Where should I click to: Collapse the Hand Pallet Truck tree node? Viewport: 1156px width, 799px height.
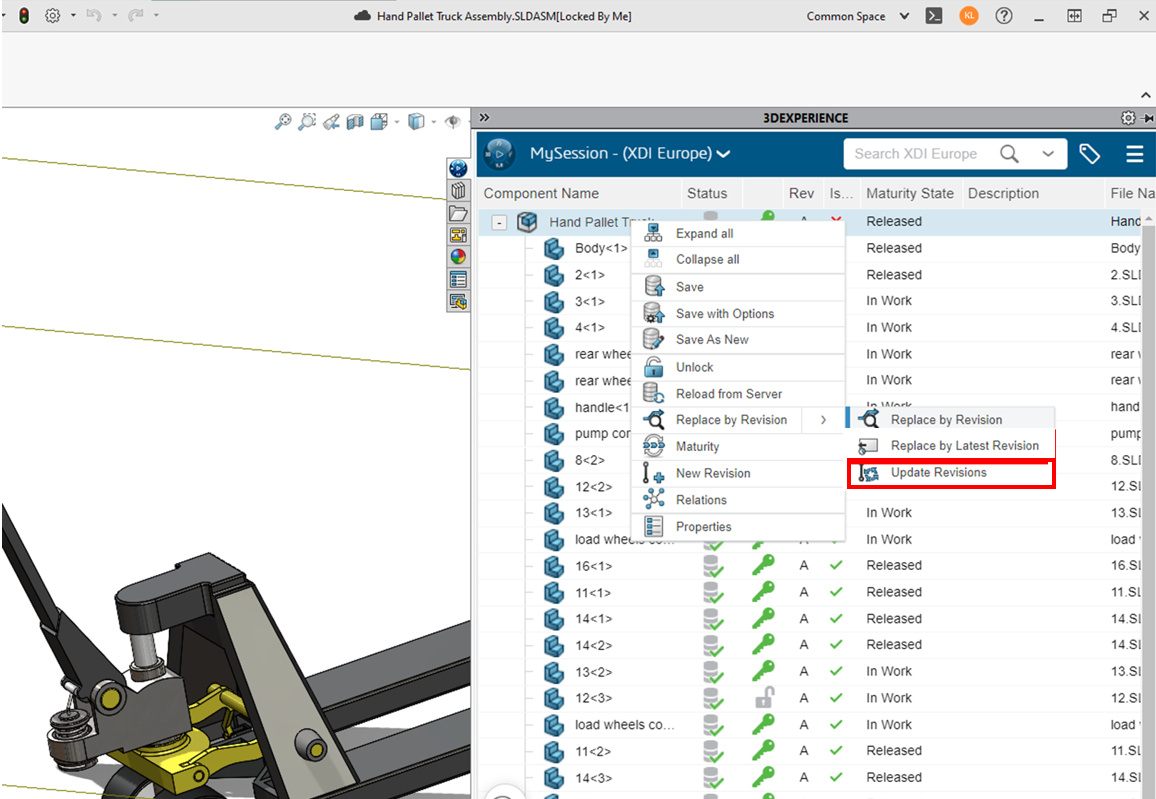500,222
